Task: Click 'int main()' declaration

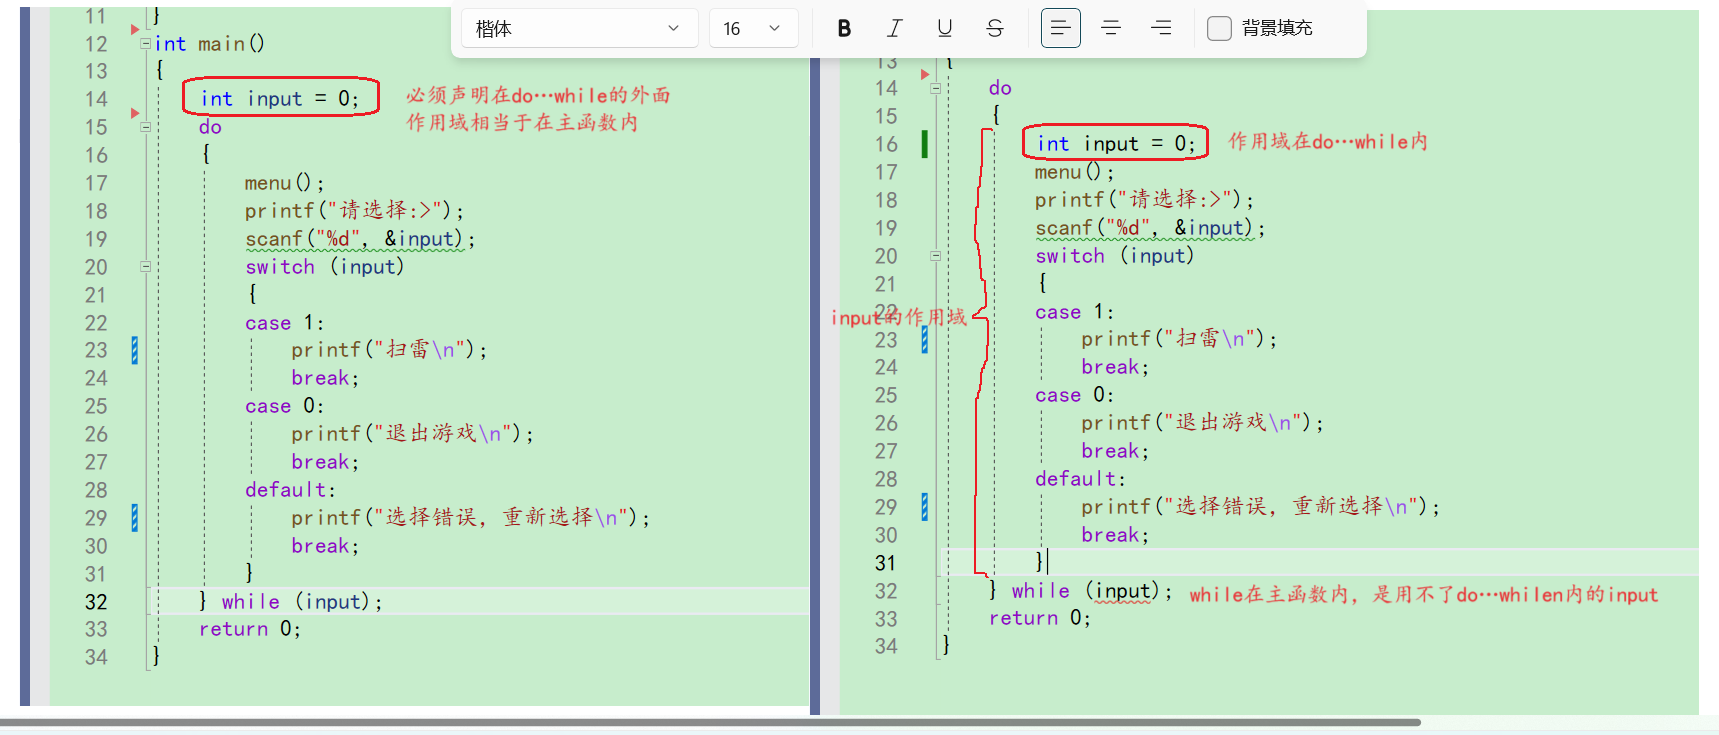Action: [x=209, y=43]
